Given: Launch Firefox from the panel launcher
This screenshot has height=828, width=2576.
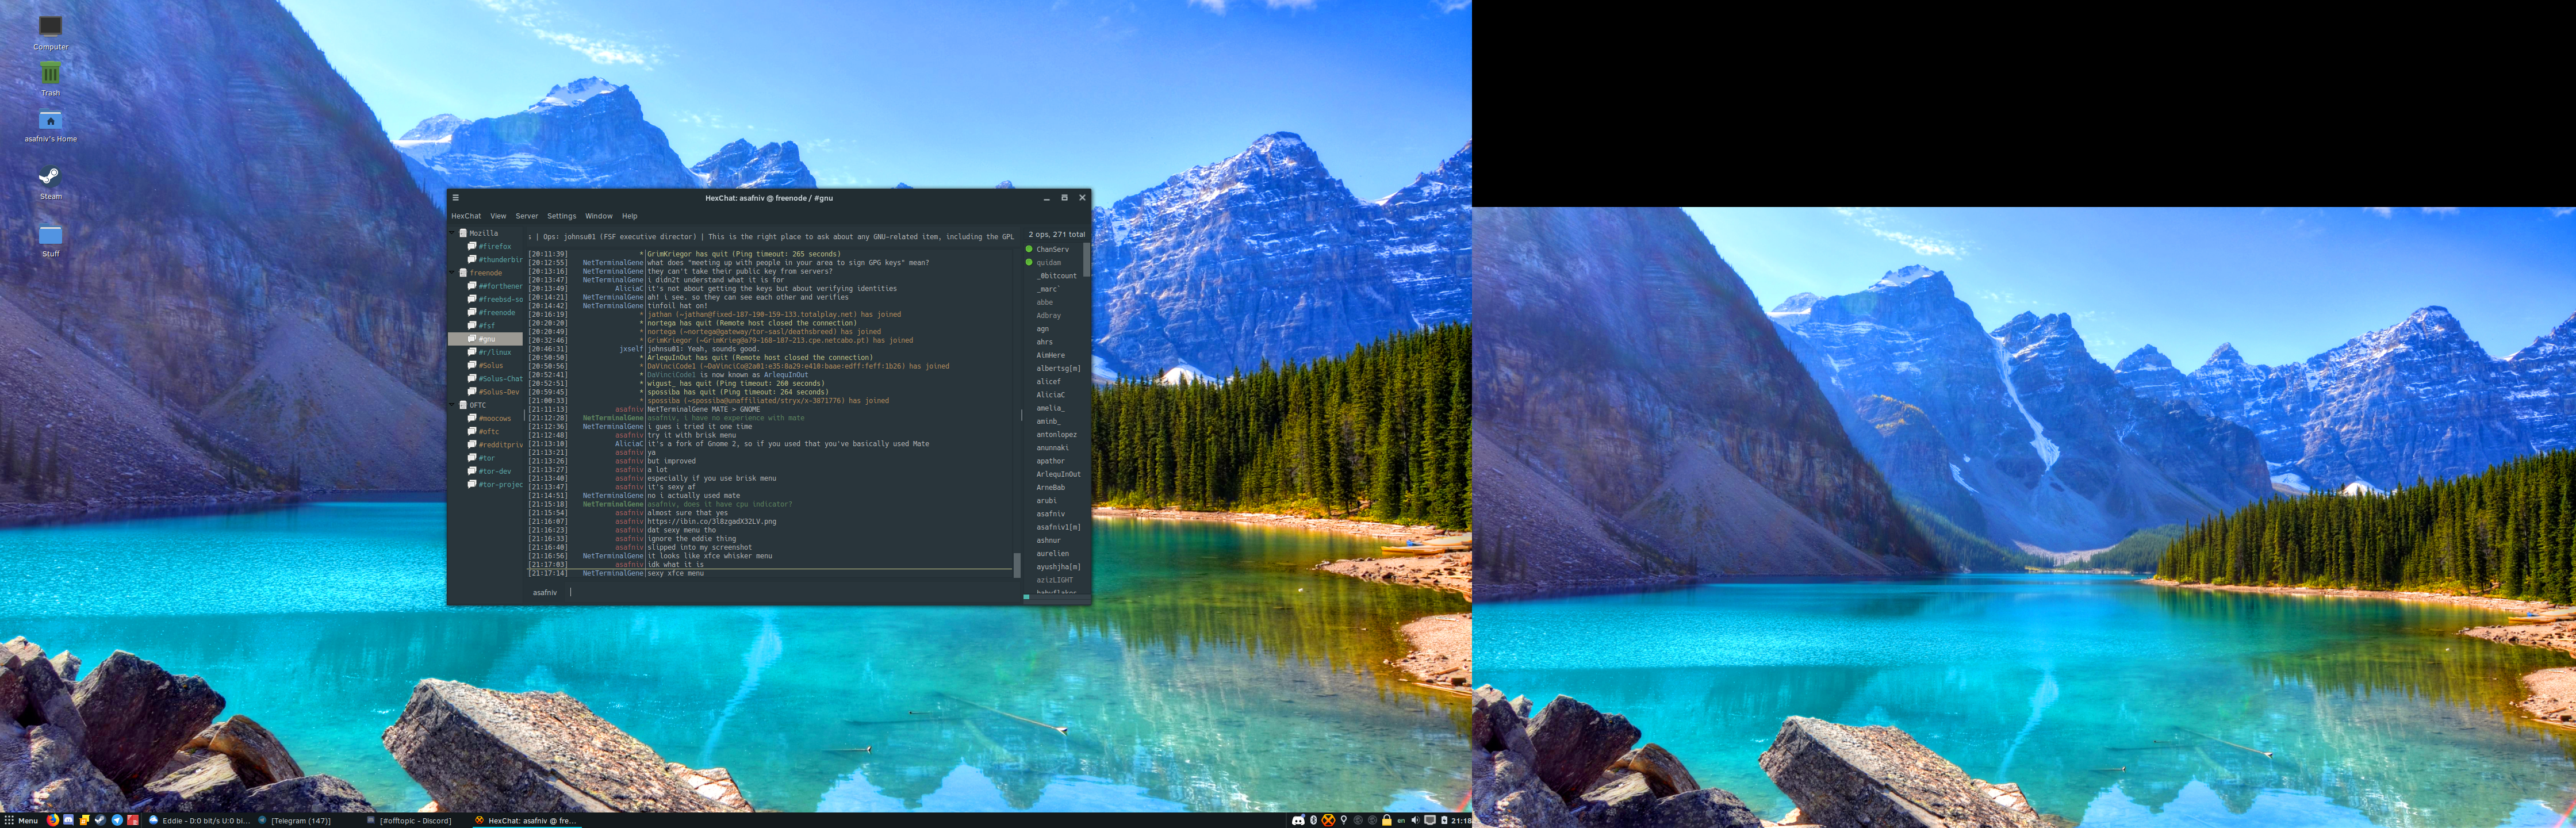Looking at the screenshot, I should click(53, 820).
